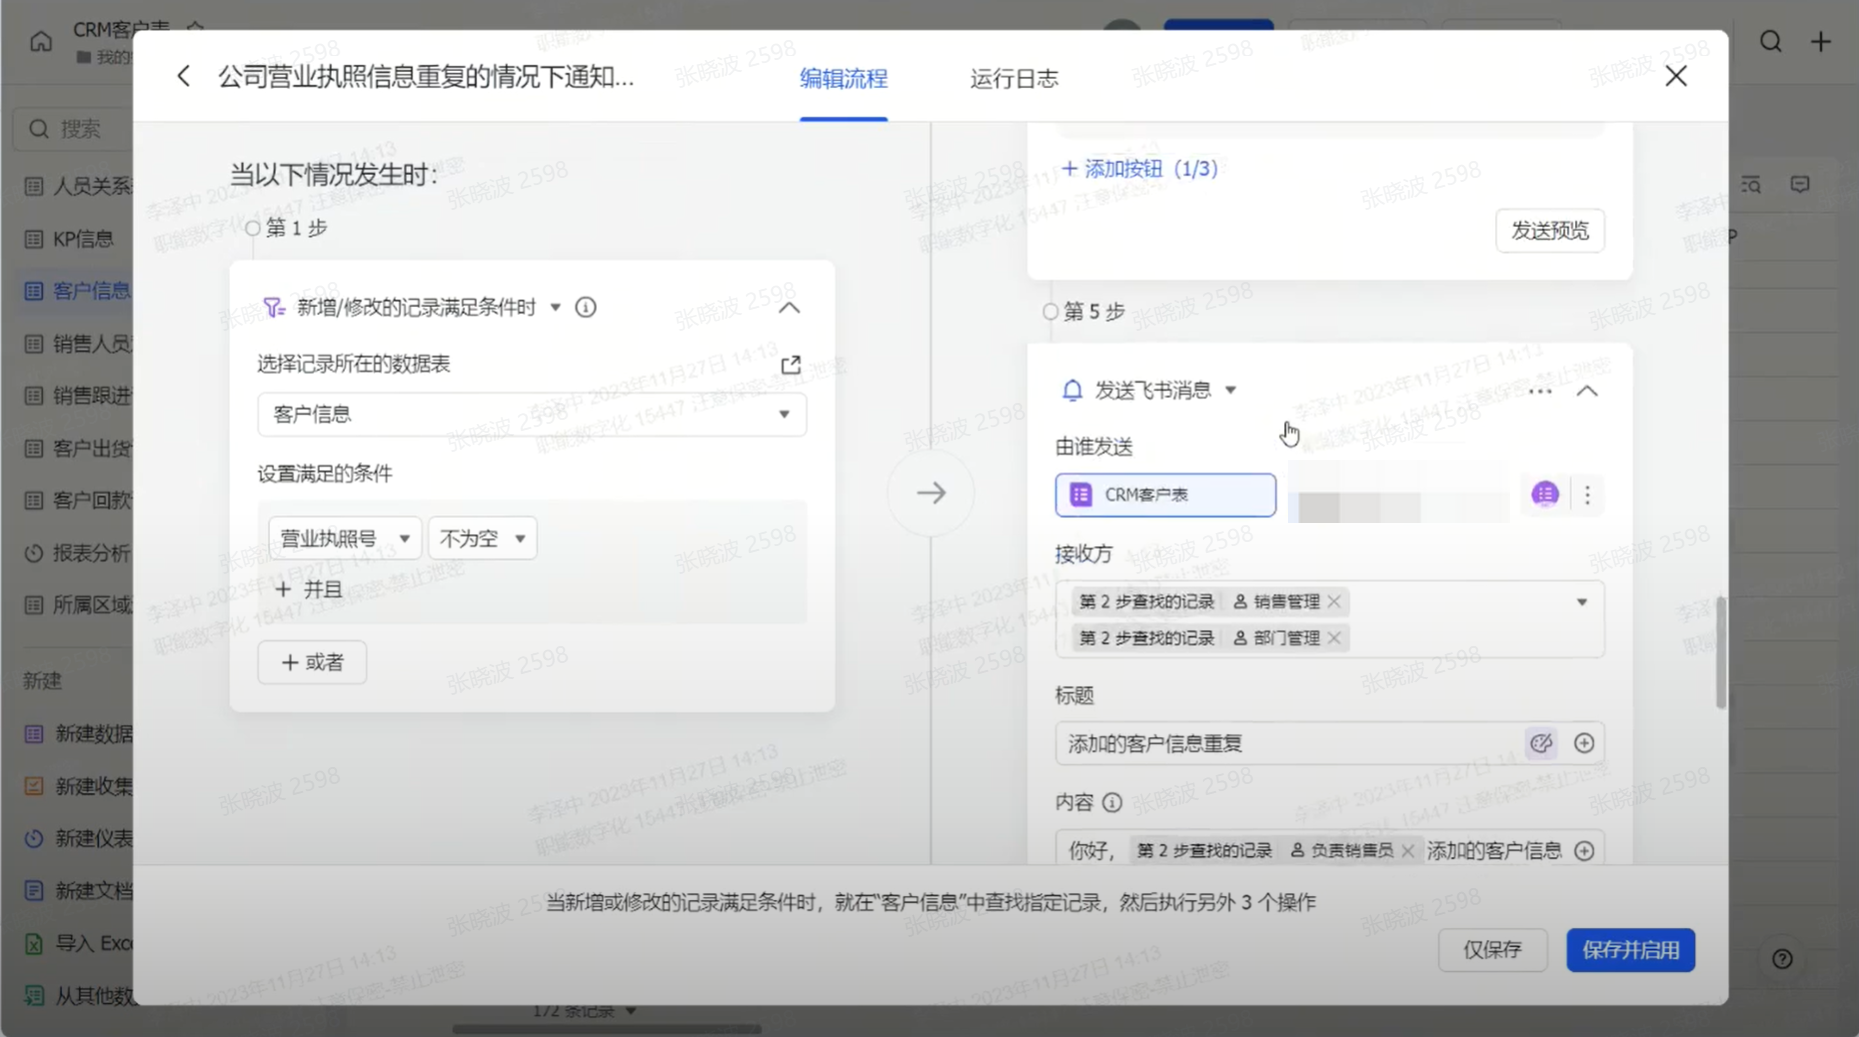The image size is (1859, 1037).
Task: Click the plus icon in the title field
Action: pos(1584,743)
